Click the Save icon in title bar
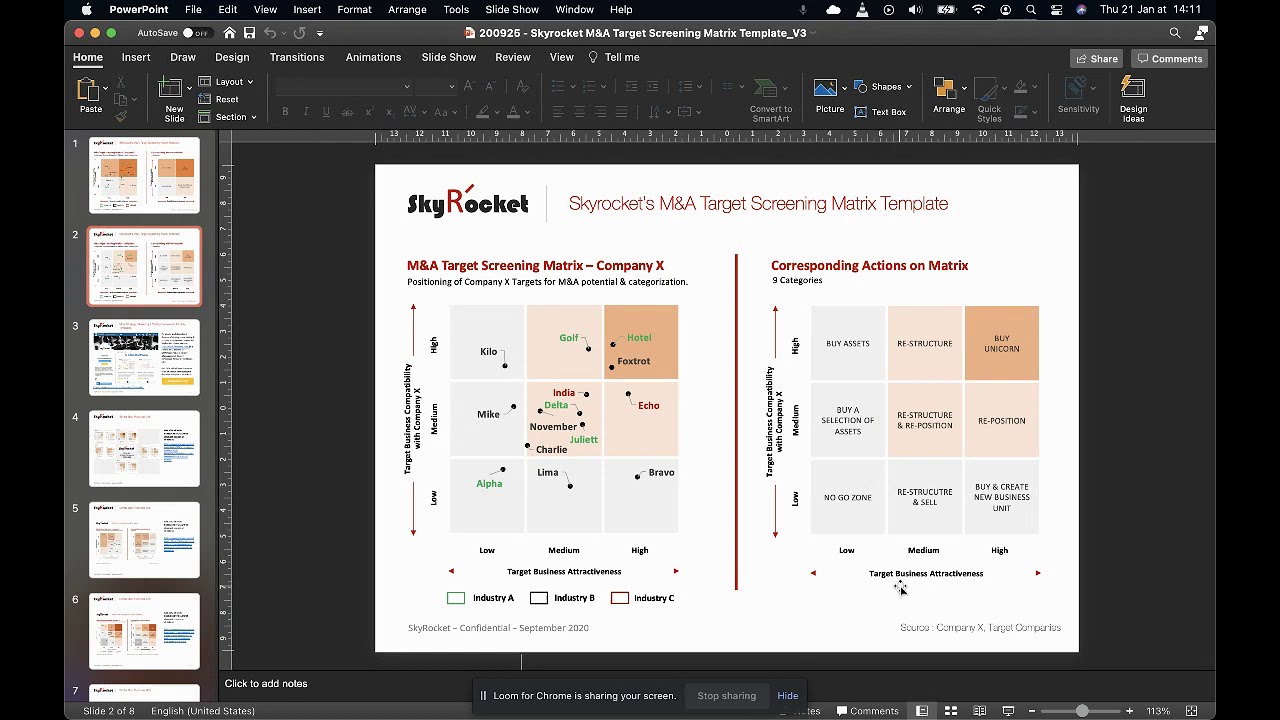1280x720 pixels. click(x=249, y=33)
